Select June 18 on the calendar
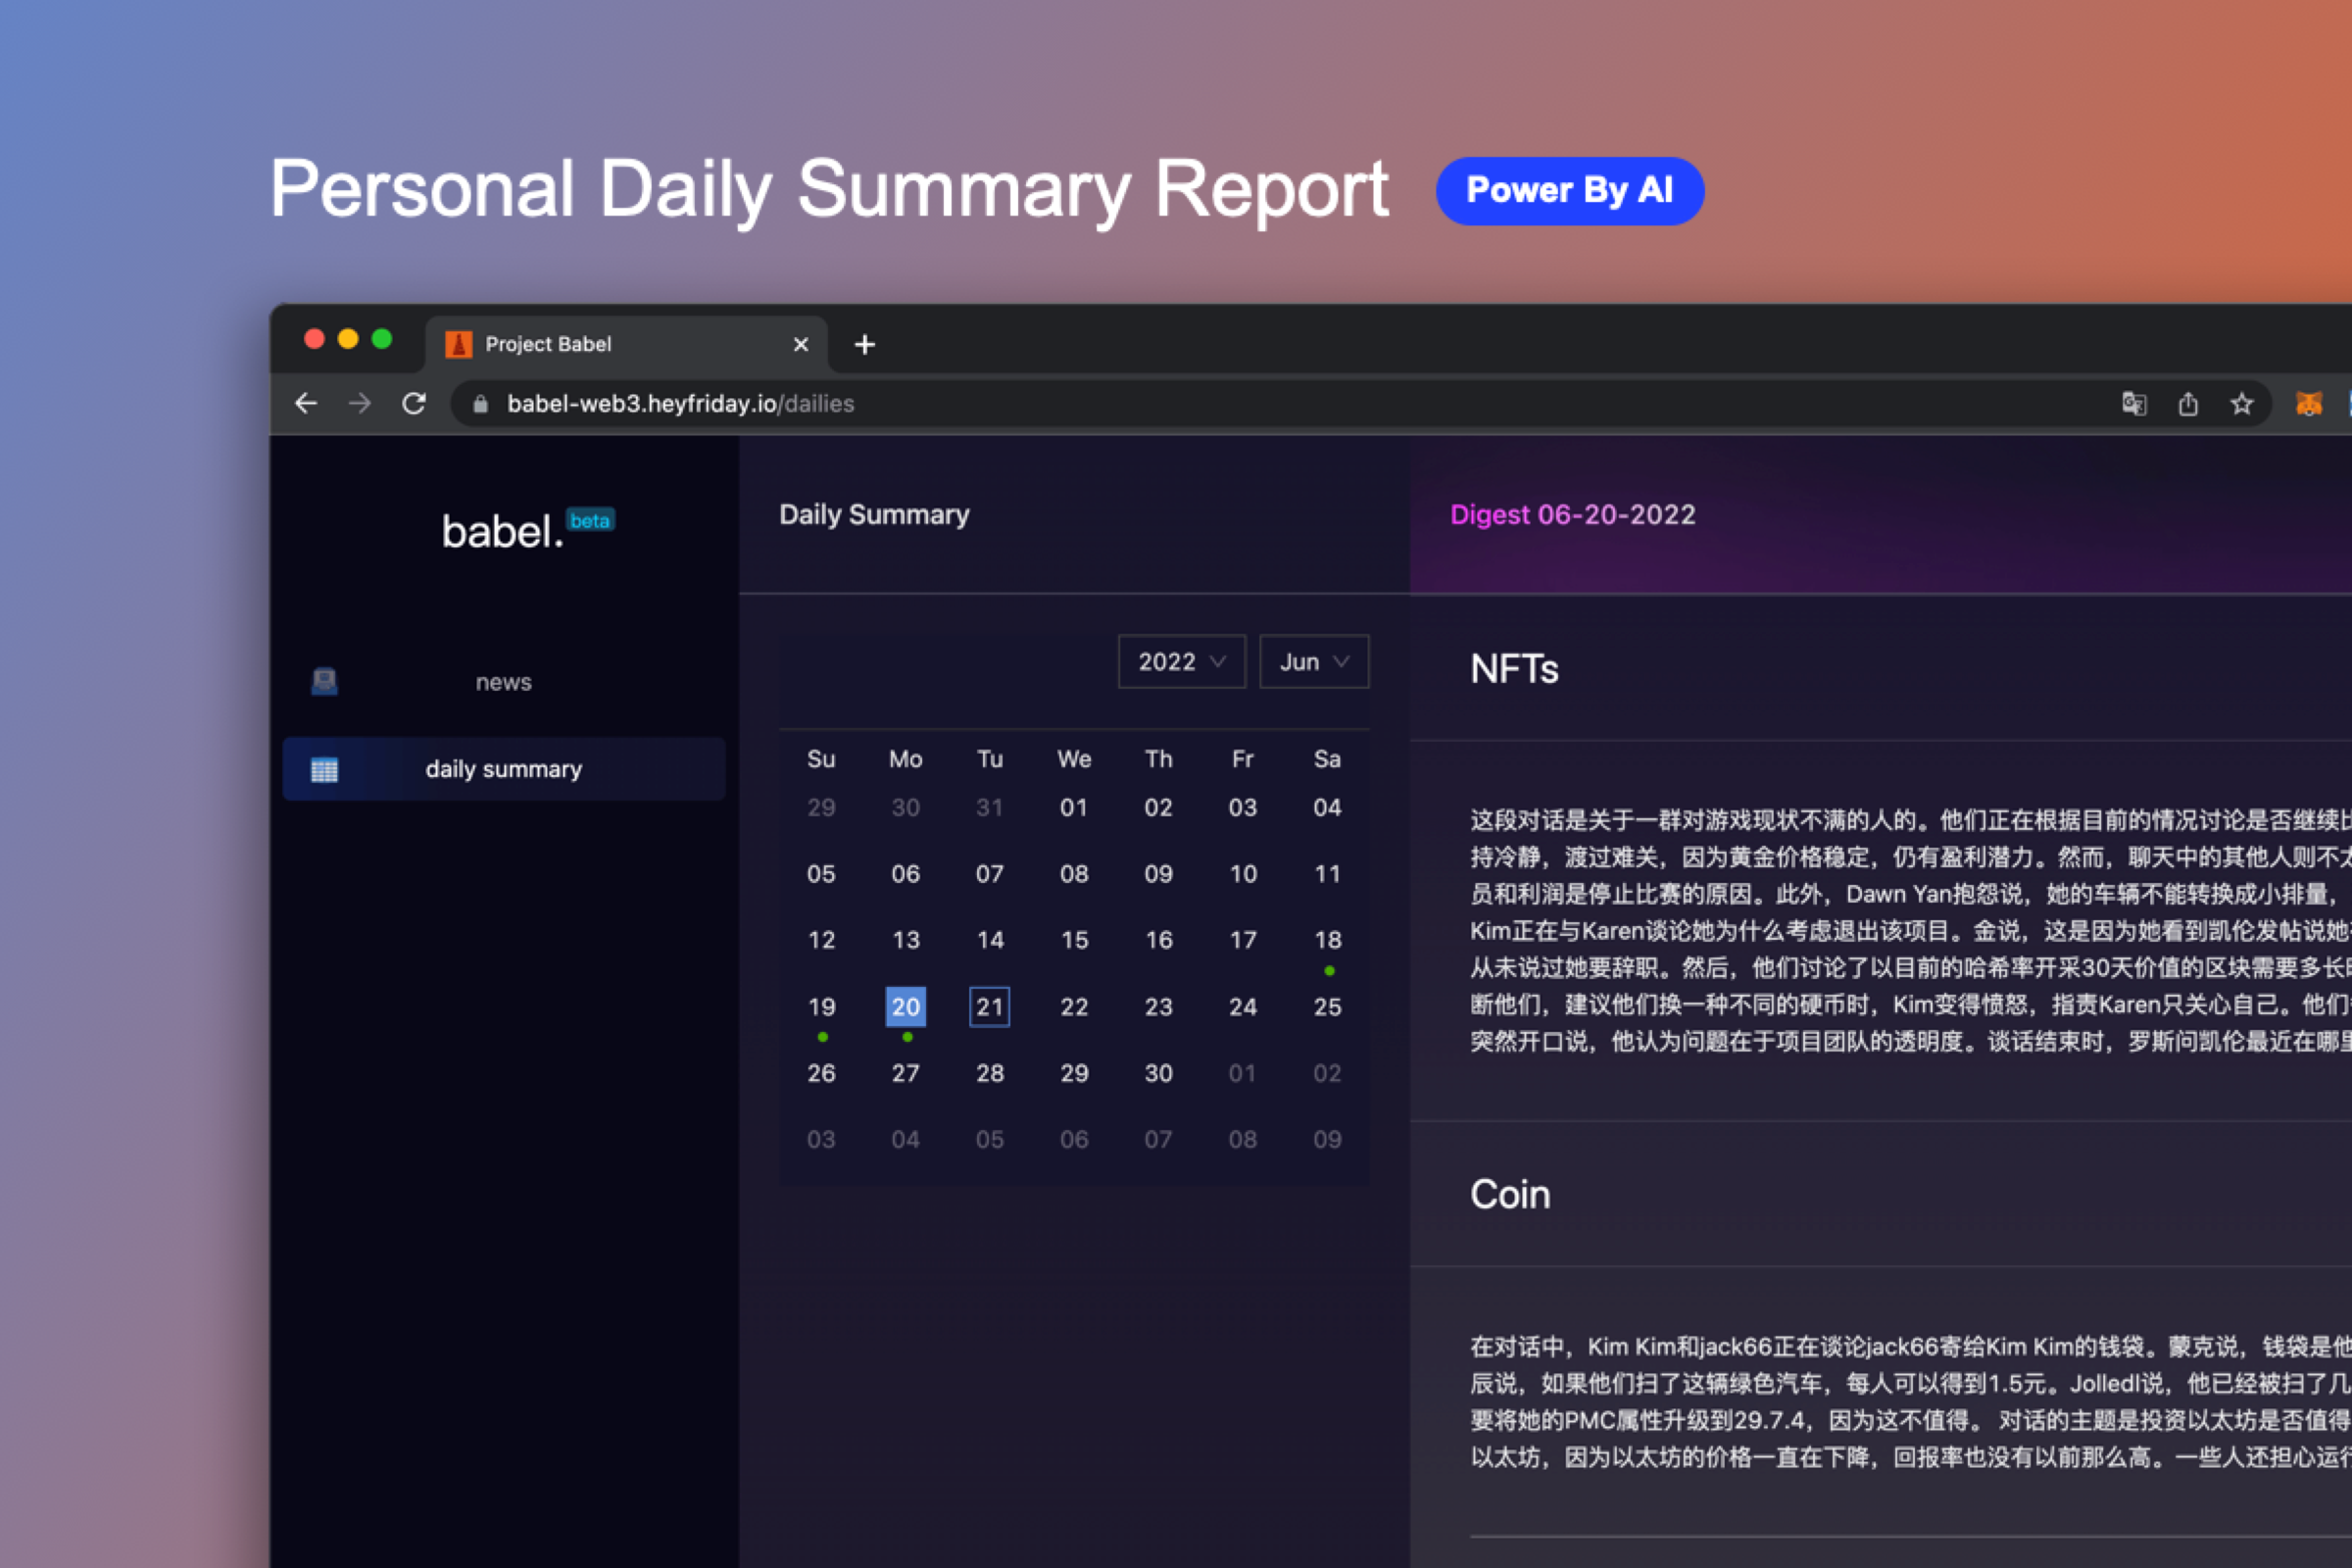This screenshot has width=2352, height=1568. [1327, 940]
